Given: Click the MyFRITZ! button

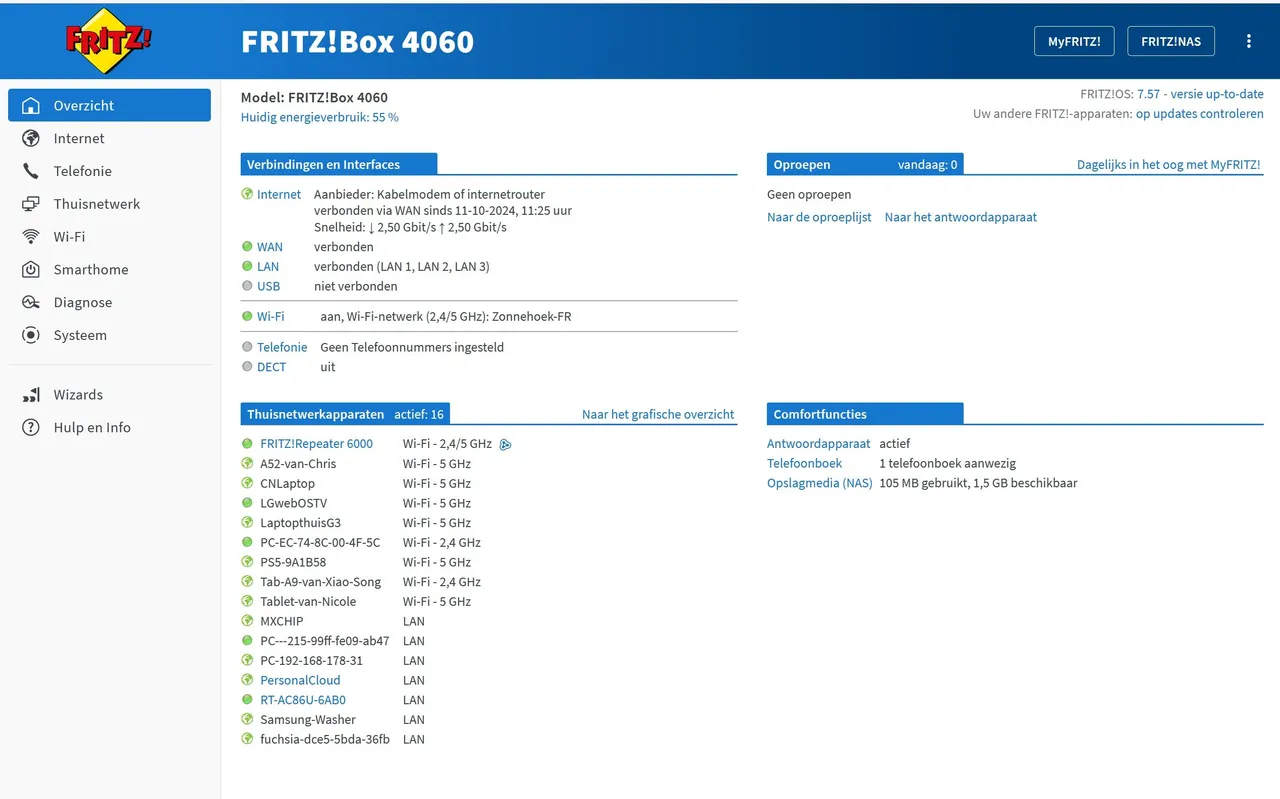Looking at the screenshot, I should click(1074, 41).
